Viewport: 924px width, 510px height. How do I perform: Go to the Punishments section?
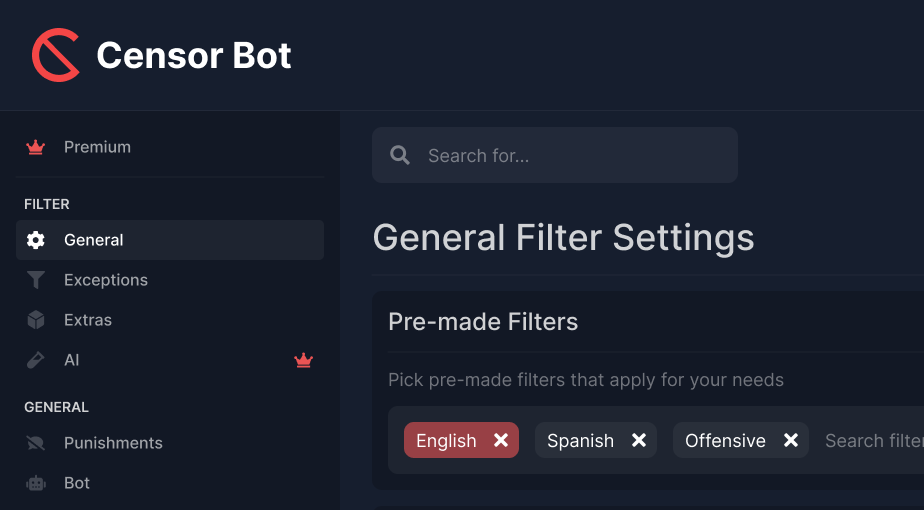pyautogui.click(x=113, y=443)
